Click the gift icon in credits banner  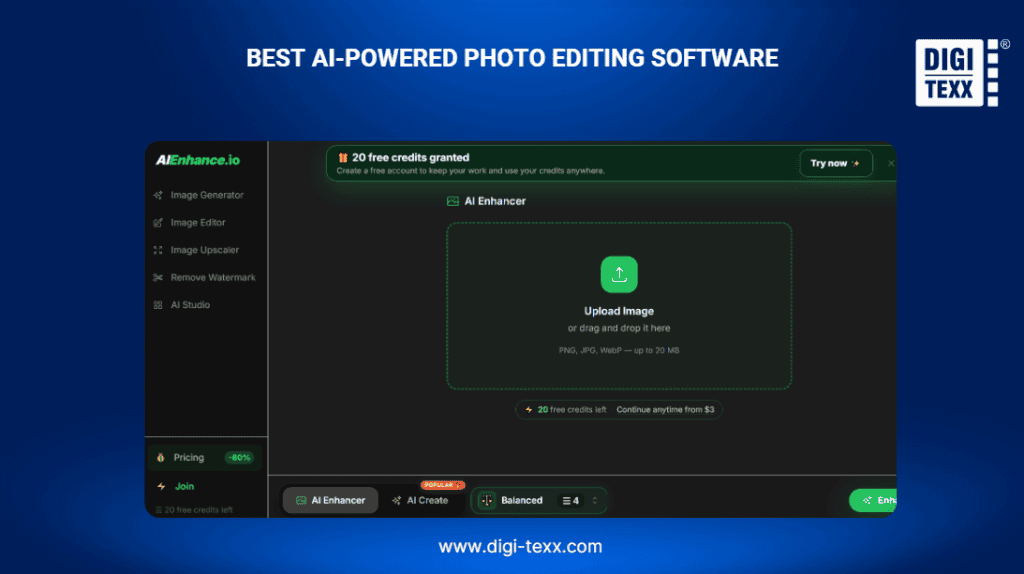pyautogui.click(x=343, y=157)
